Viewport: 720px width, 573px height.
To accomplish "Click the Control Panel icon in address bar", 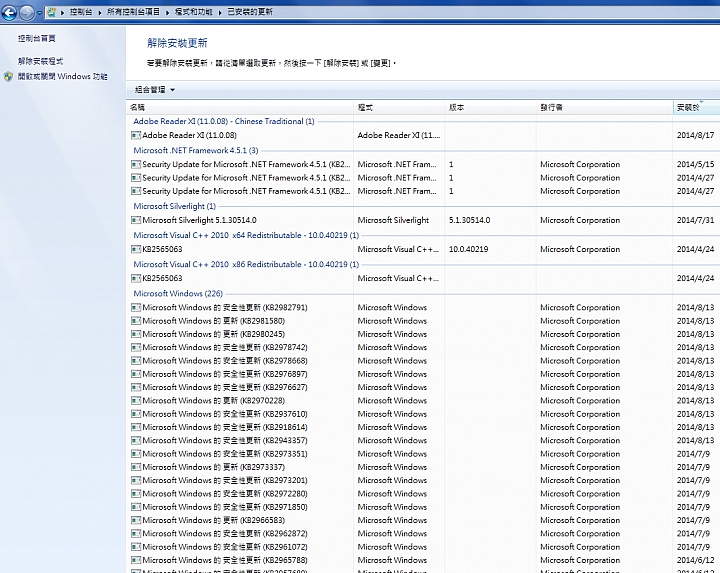I will (x=51, y=12).
